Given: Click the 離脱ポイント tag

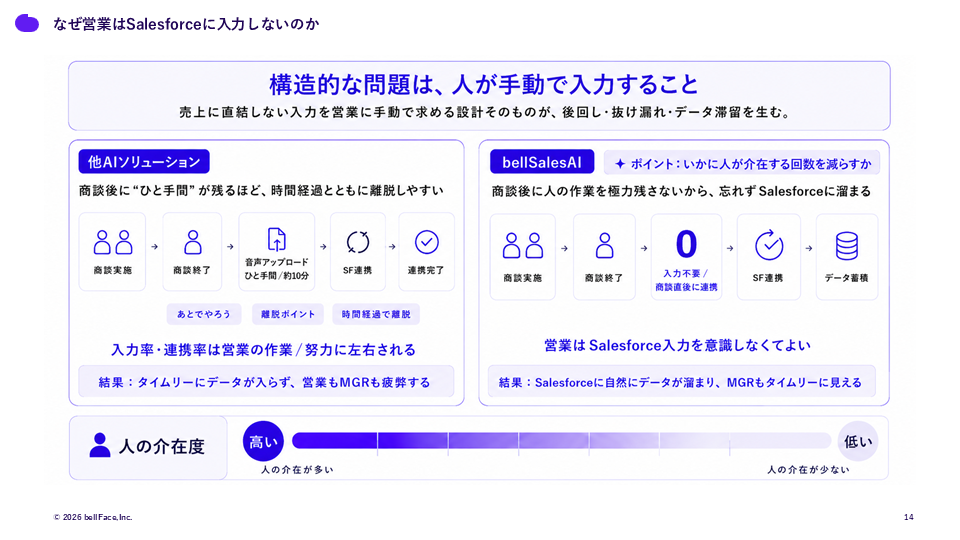Looking at the screenshot, I should coord(288,314).
